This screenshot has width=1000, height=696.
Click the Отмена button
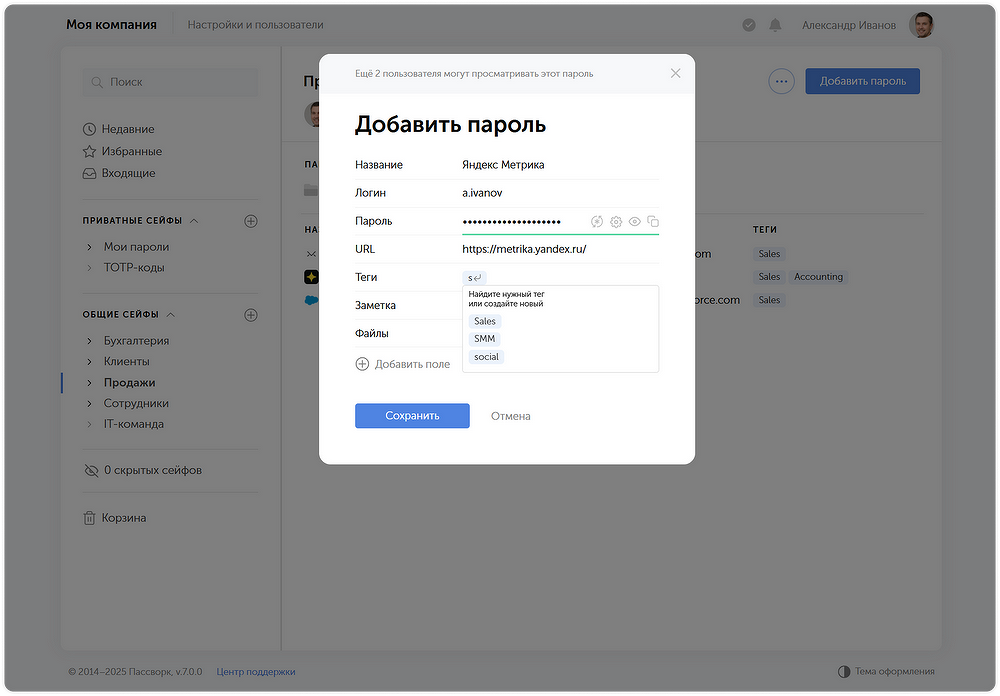(x=510, y=416)
